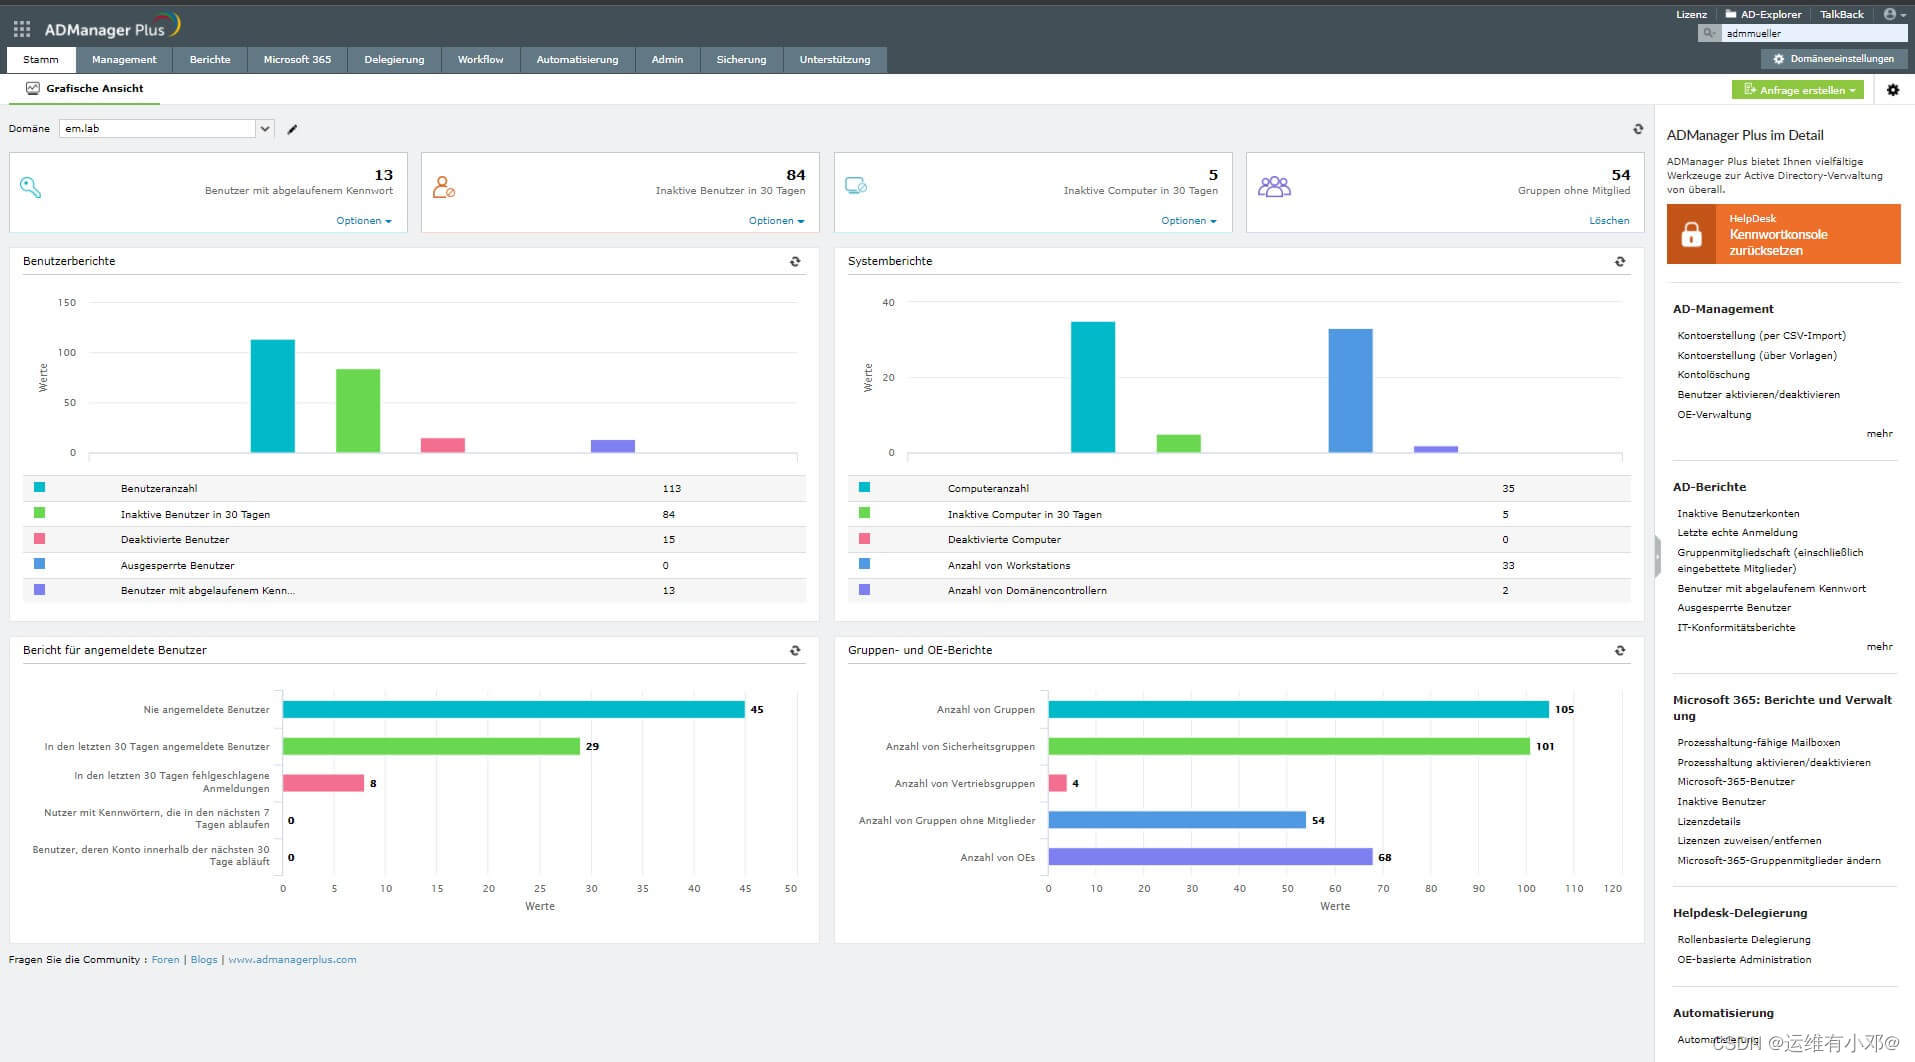Click the HelpDesk Kennwortkonsole lock banner
This screenshot has height=1062, width=1915.
pos(1783,235)
